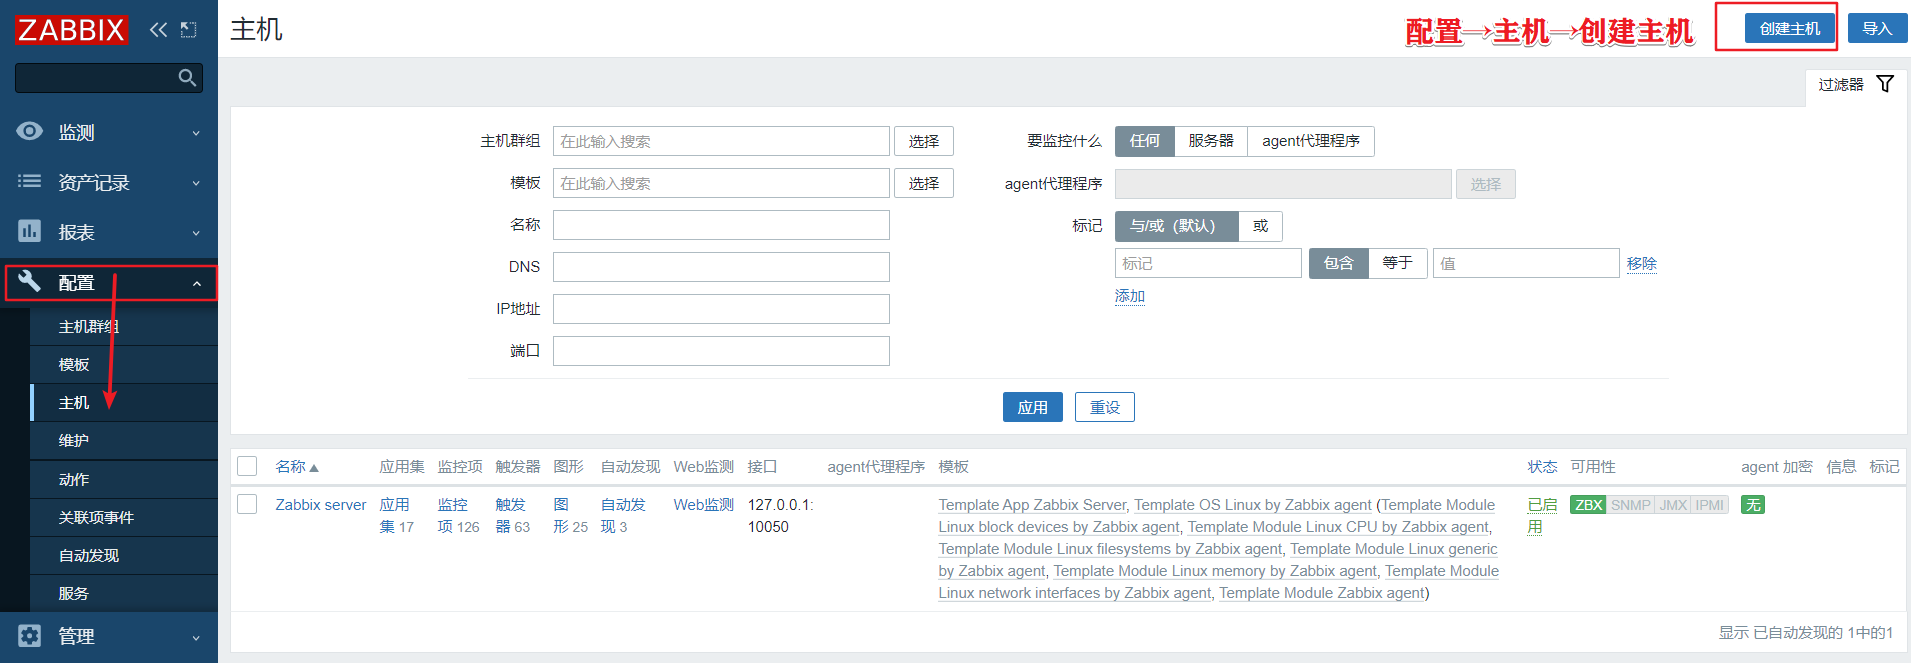Viewport: 1911px width, 663px height.
Task: Open 监控项 126 link
Action: click(x=452, y=516)
